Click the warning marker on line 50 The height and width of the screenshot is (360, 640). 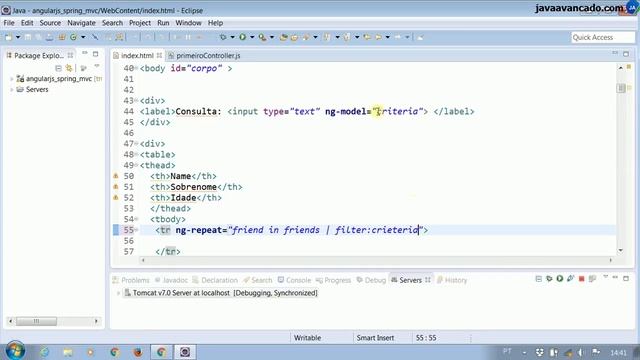click(x=116, y=176)
